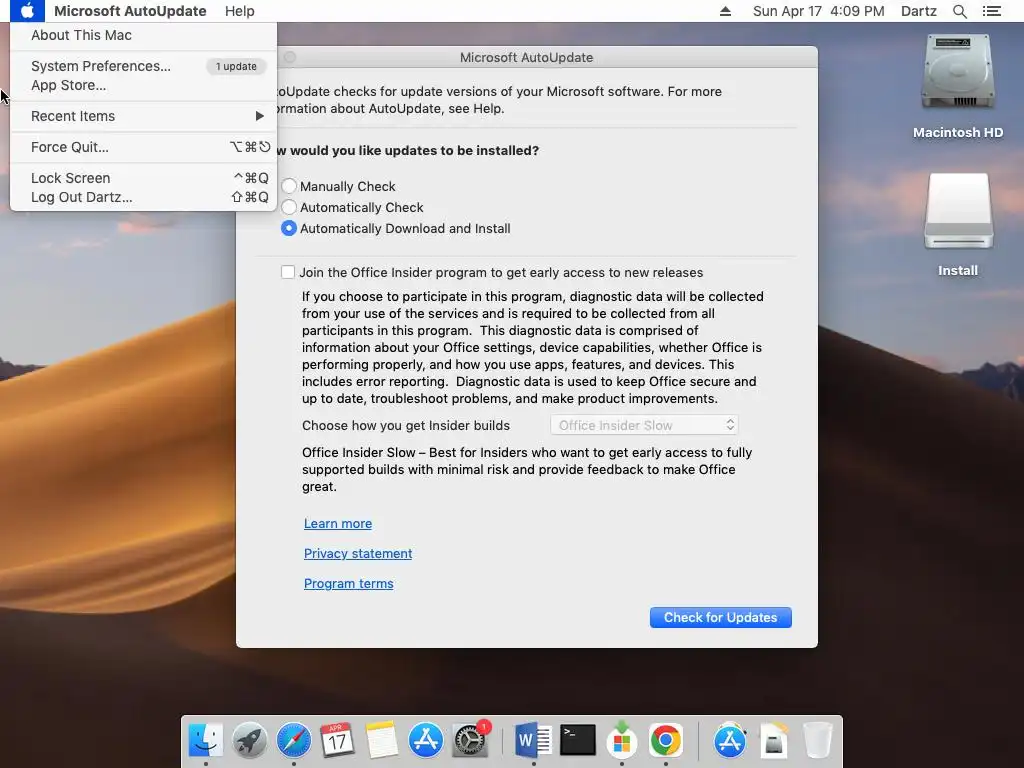This screenshot has height=768, width=1024.
Task: Open the Privacy statement link
Action: 358,553
